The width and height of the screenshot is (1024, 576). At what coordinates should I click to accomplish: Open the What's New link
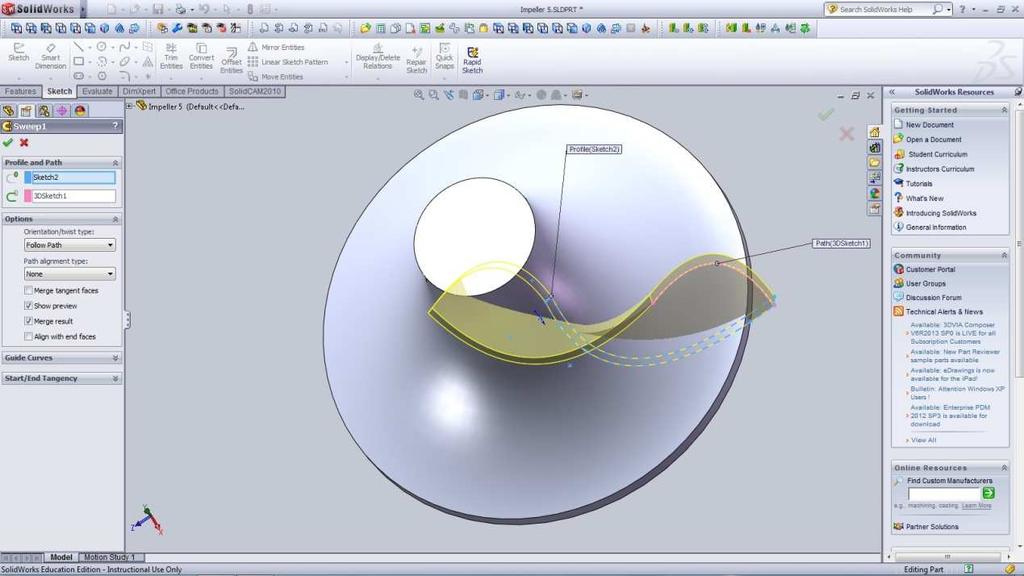coord(924,198)
